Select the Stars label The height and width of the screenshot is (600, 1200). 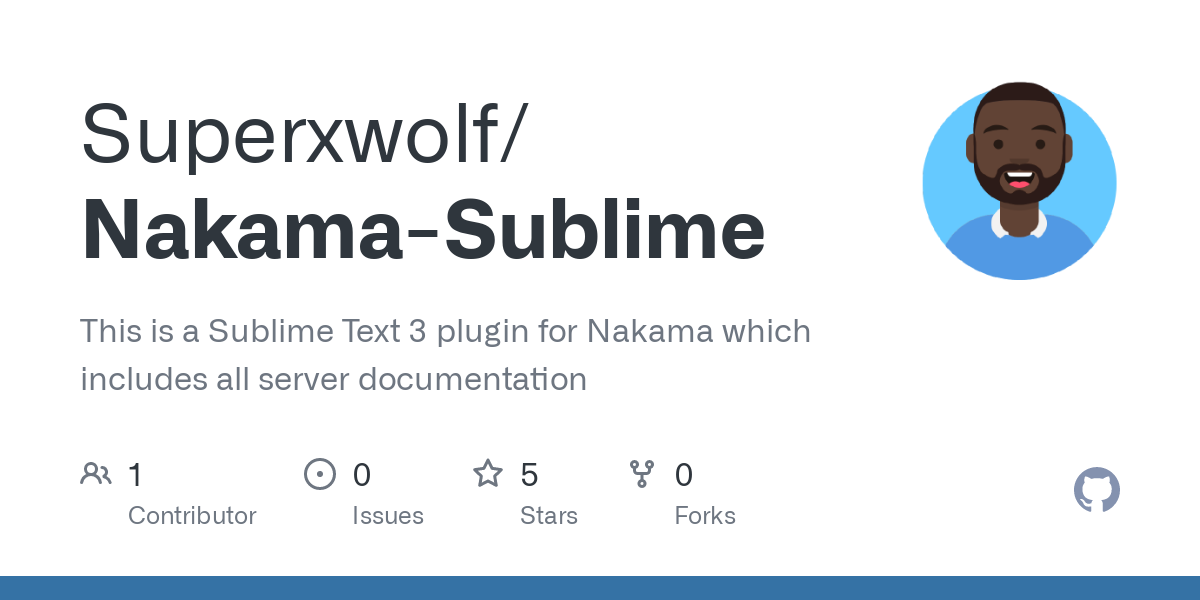click(549, 516)
